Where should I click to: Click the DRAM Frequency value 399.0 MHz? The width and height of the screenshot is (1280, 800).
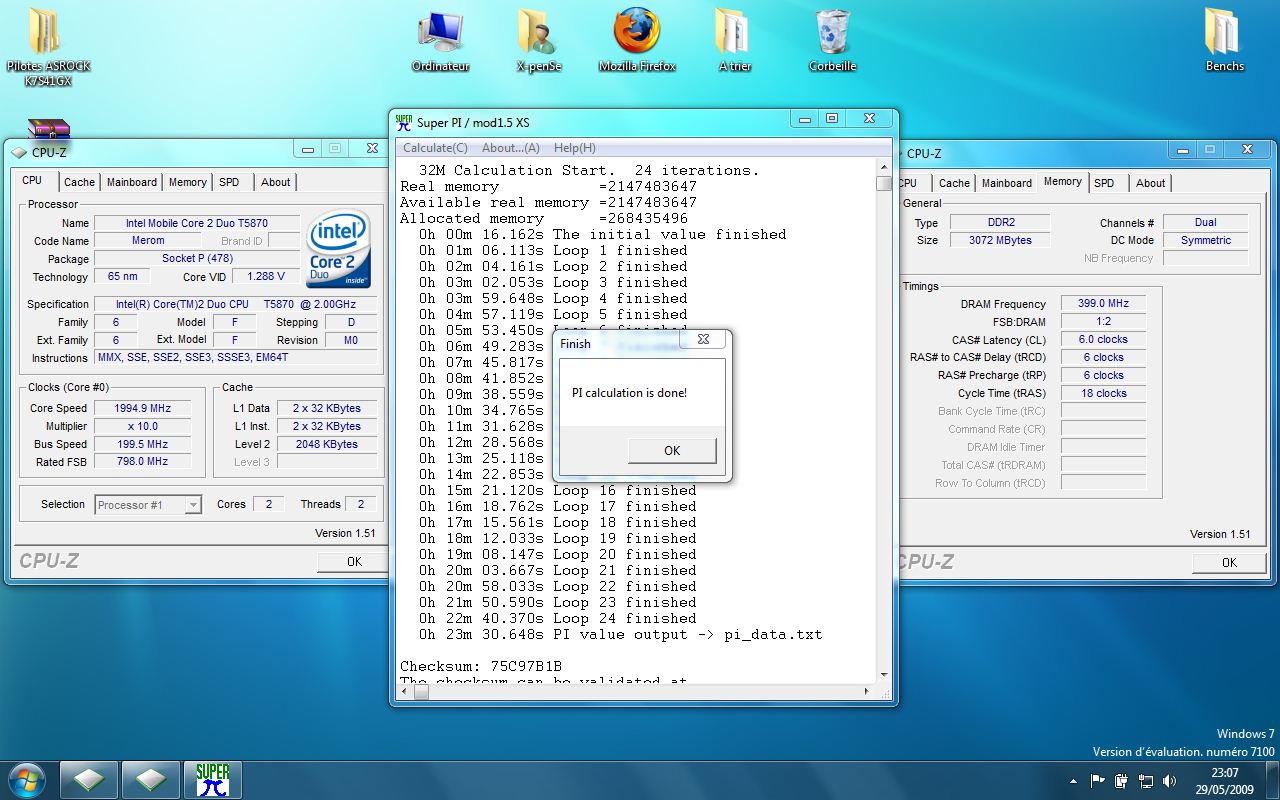coord(1104,304)
